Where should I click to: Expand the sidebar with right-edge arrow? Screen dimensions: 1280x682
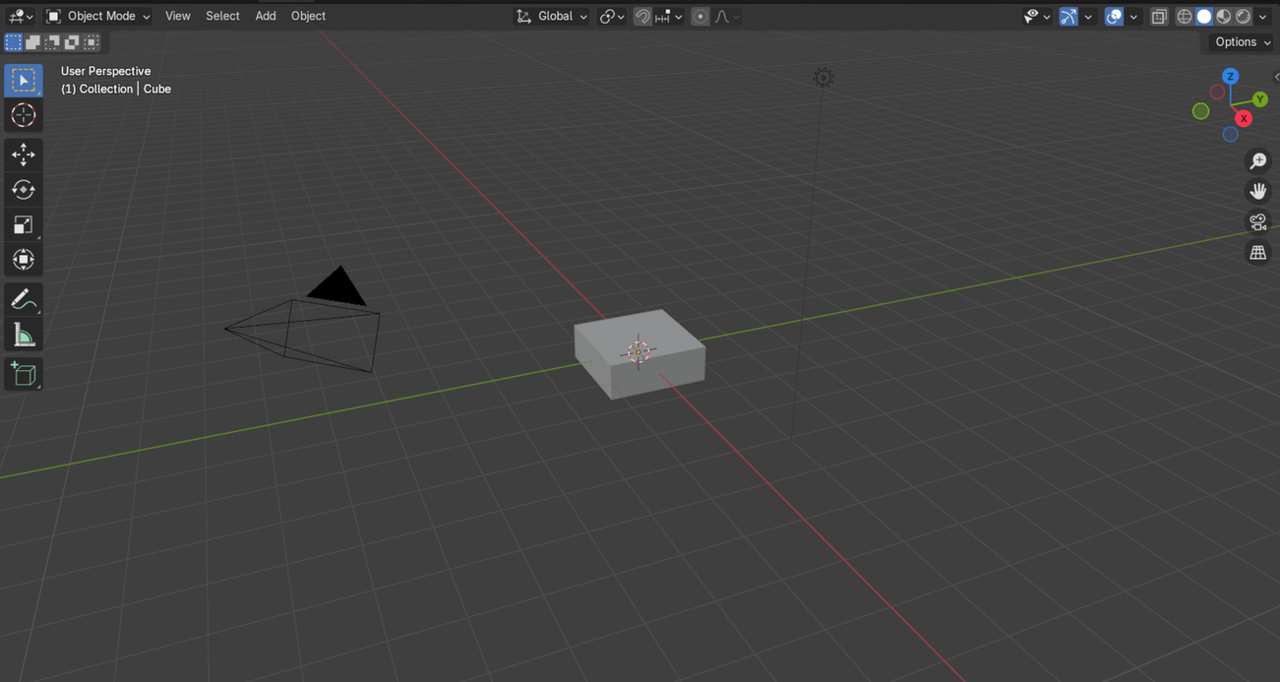point(1275,77)
